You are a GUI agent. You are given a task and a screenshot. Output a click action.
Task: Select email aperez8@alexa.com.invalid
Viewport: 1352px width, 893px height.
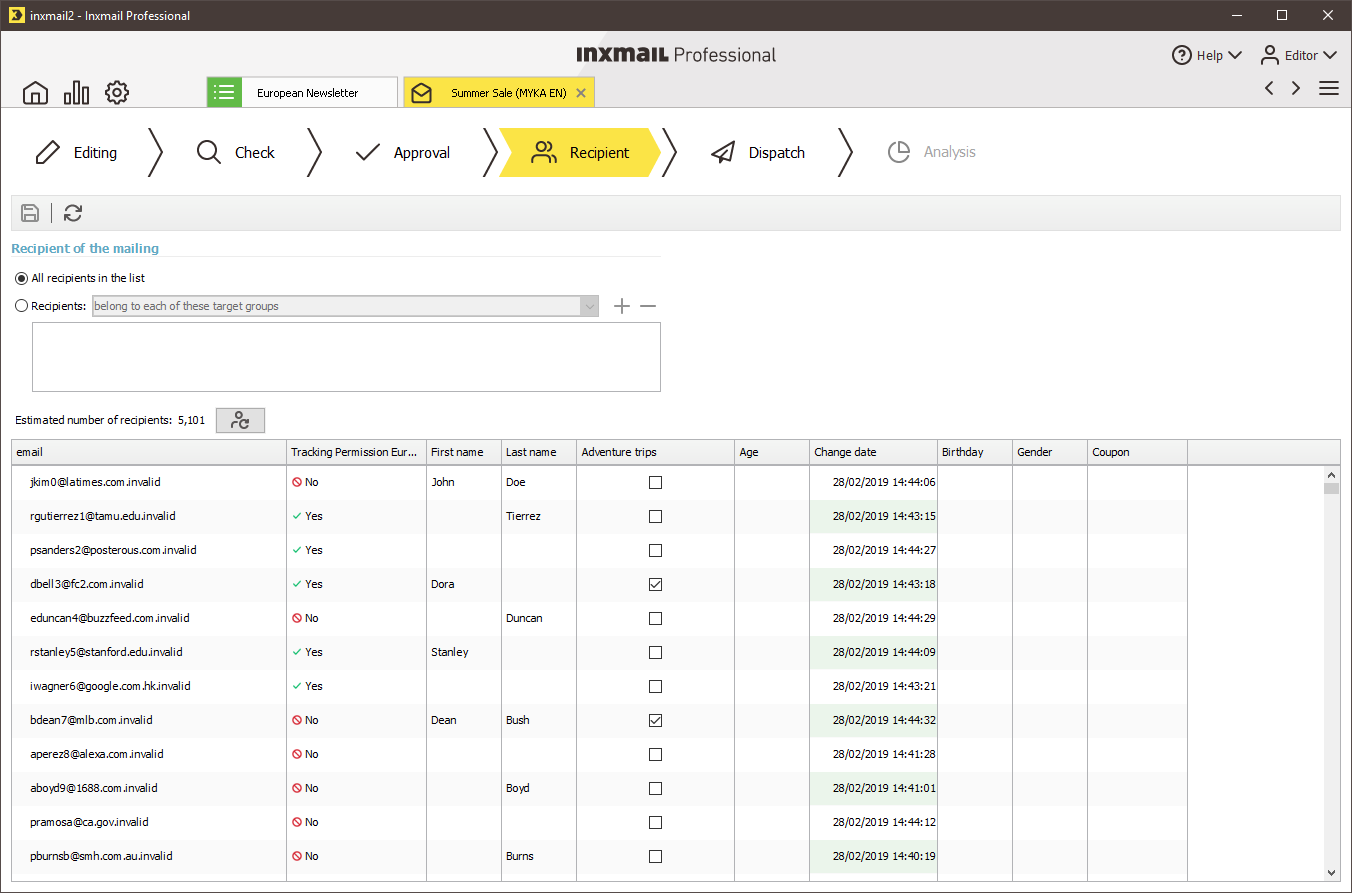tap(97, 754)
